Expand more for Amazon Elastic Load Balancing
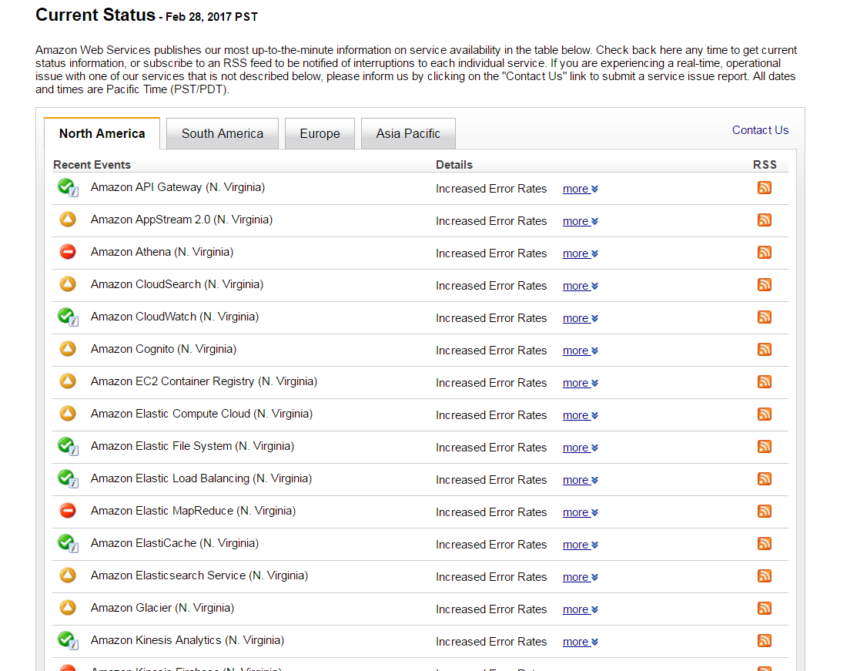The height and width of the screenshot is (671, 850). coord(580,480)
